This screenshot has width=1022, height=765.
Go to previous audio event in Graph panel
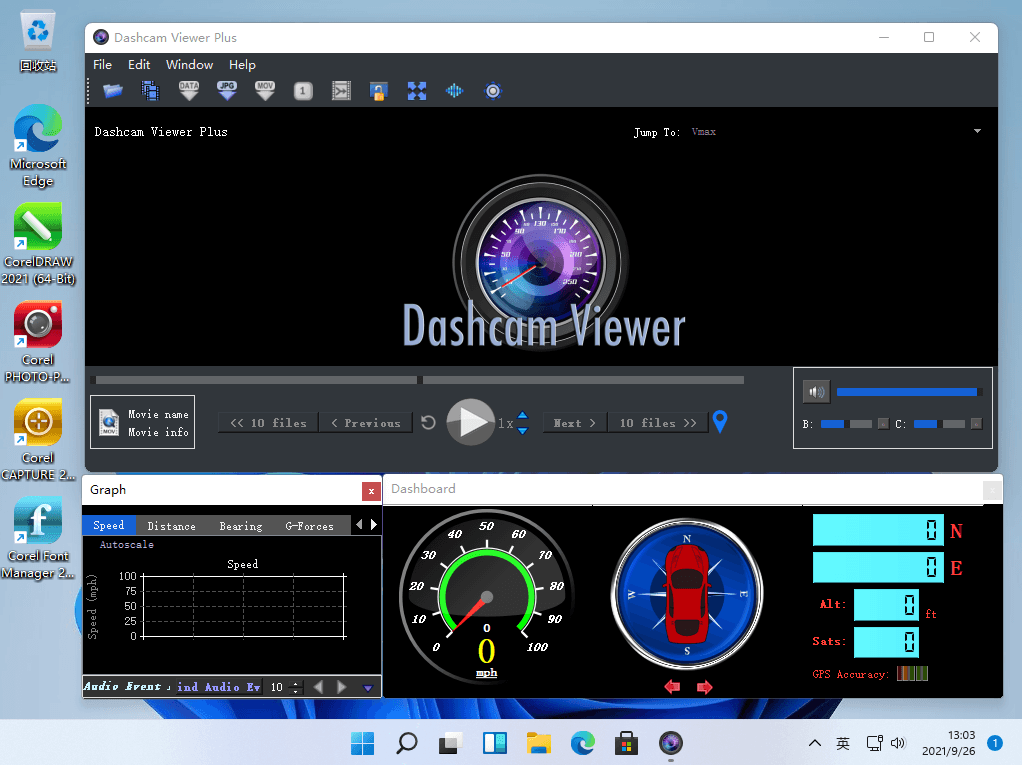[319, 687]
